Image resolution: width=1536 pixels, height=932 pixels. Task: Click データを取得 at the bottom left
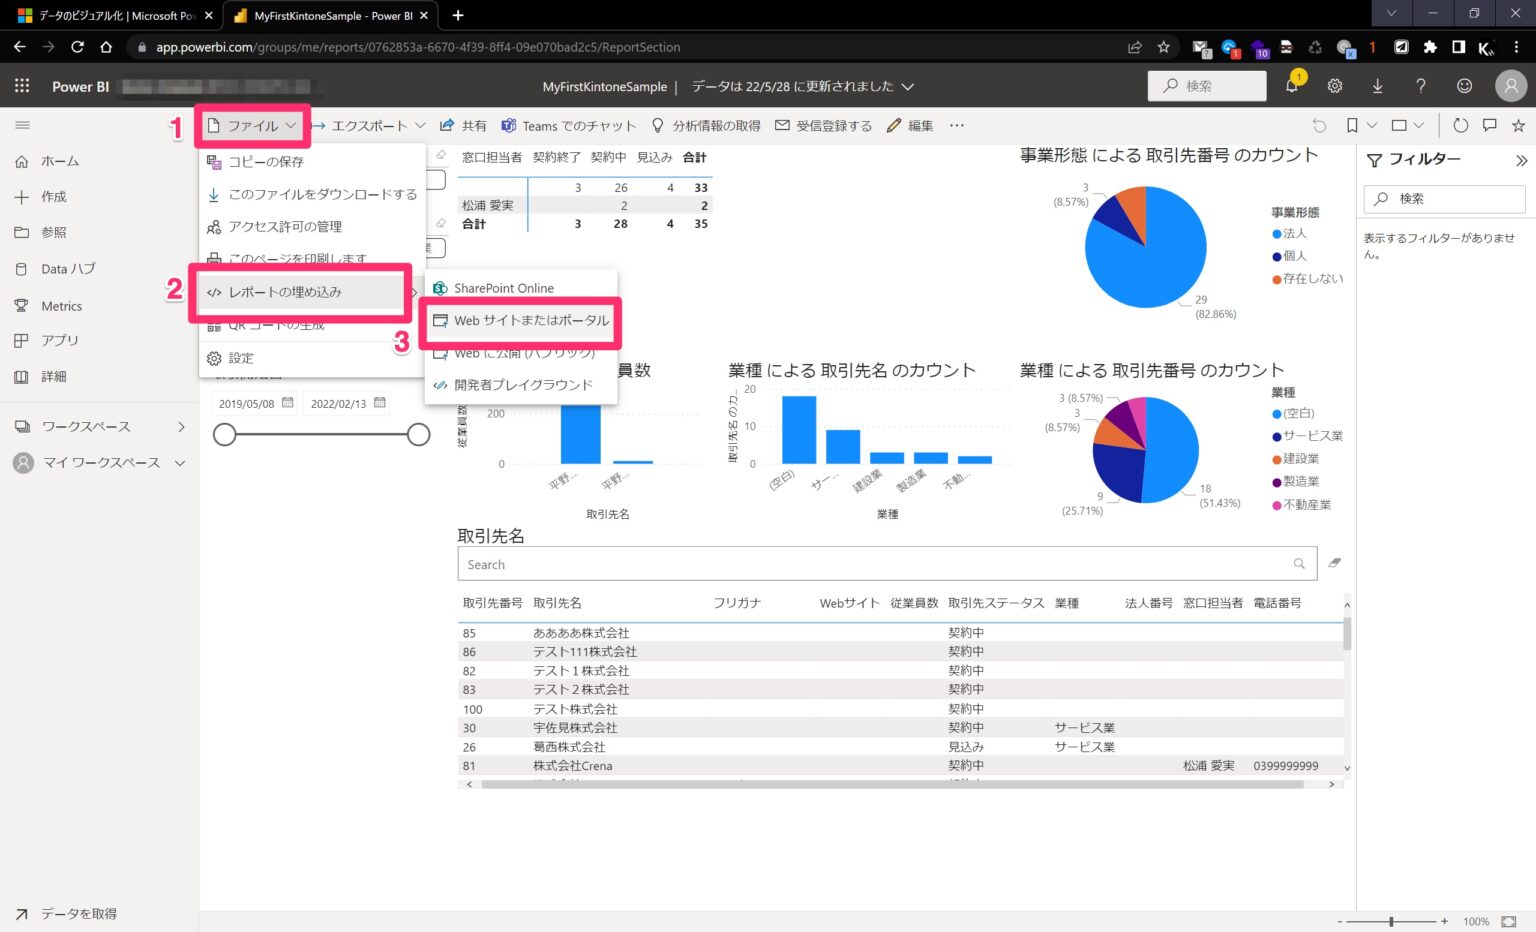77,913
